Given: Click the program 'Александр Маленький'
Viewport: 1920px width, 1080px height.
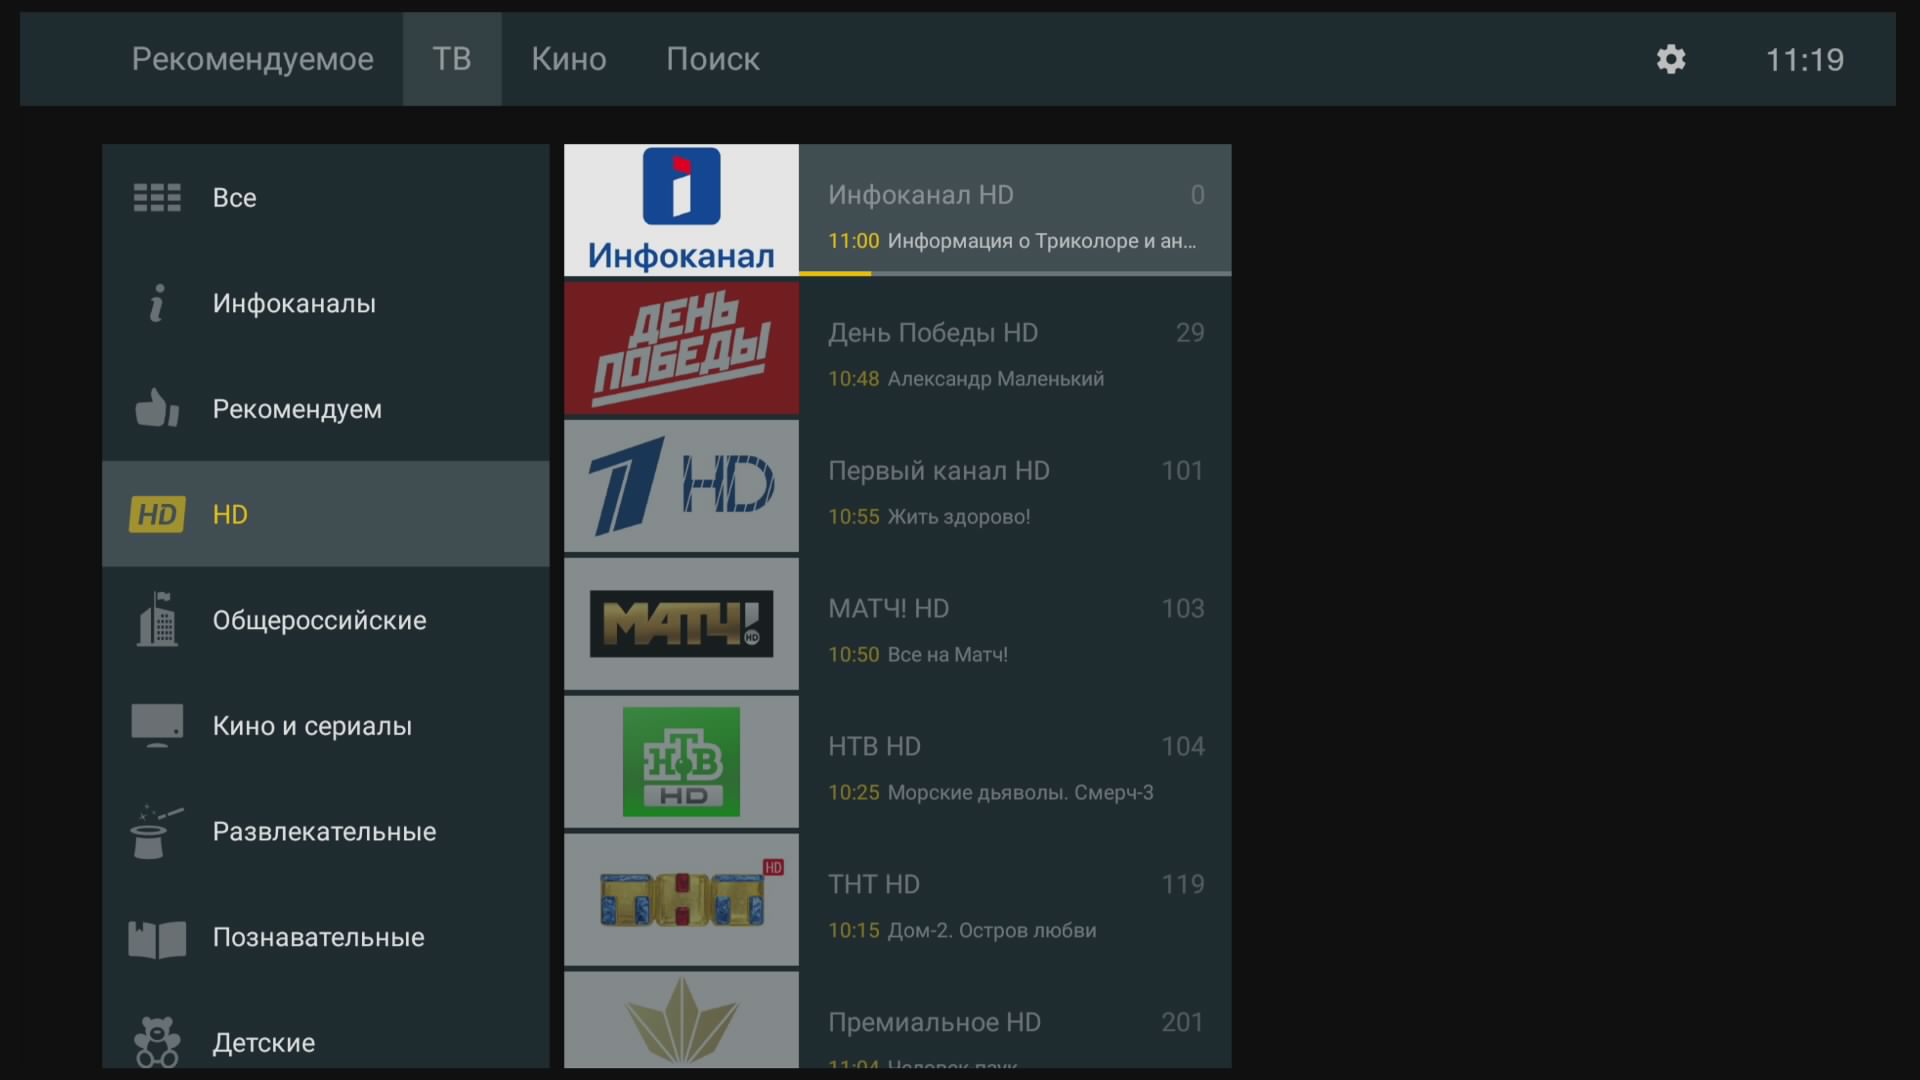Looking at the screenshot, I should (x=996, y=379).
